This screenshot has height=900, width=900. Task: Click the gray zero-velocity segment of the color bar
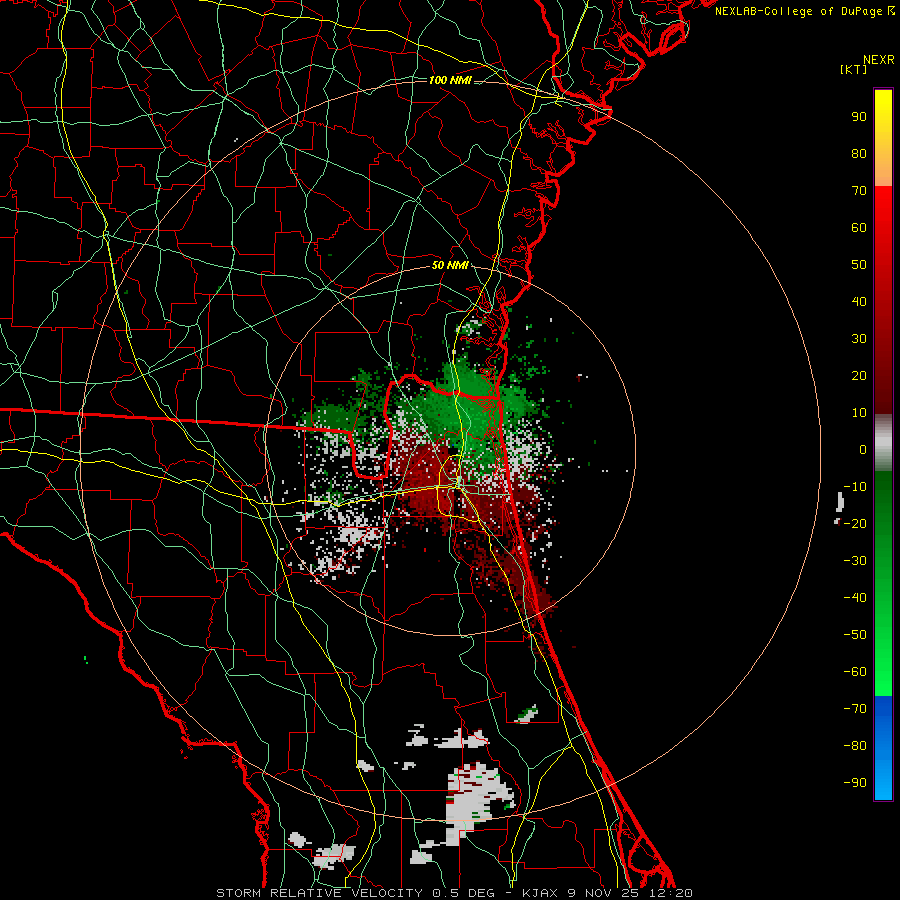(883, 443)
